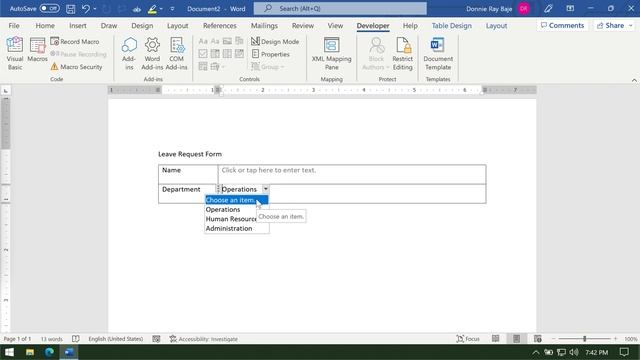Screen dimensions: 640x360
Task: Open Document Template dialog
Action: [x=438, y=53]
